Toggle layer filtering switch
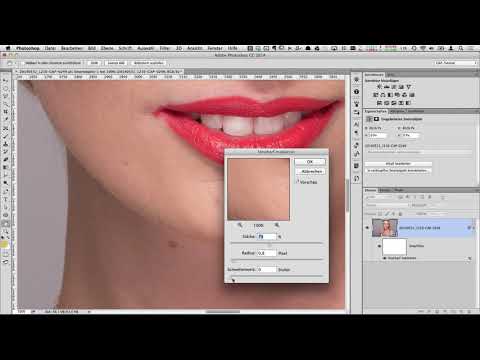 (443, 197)
